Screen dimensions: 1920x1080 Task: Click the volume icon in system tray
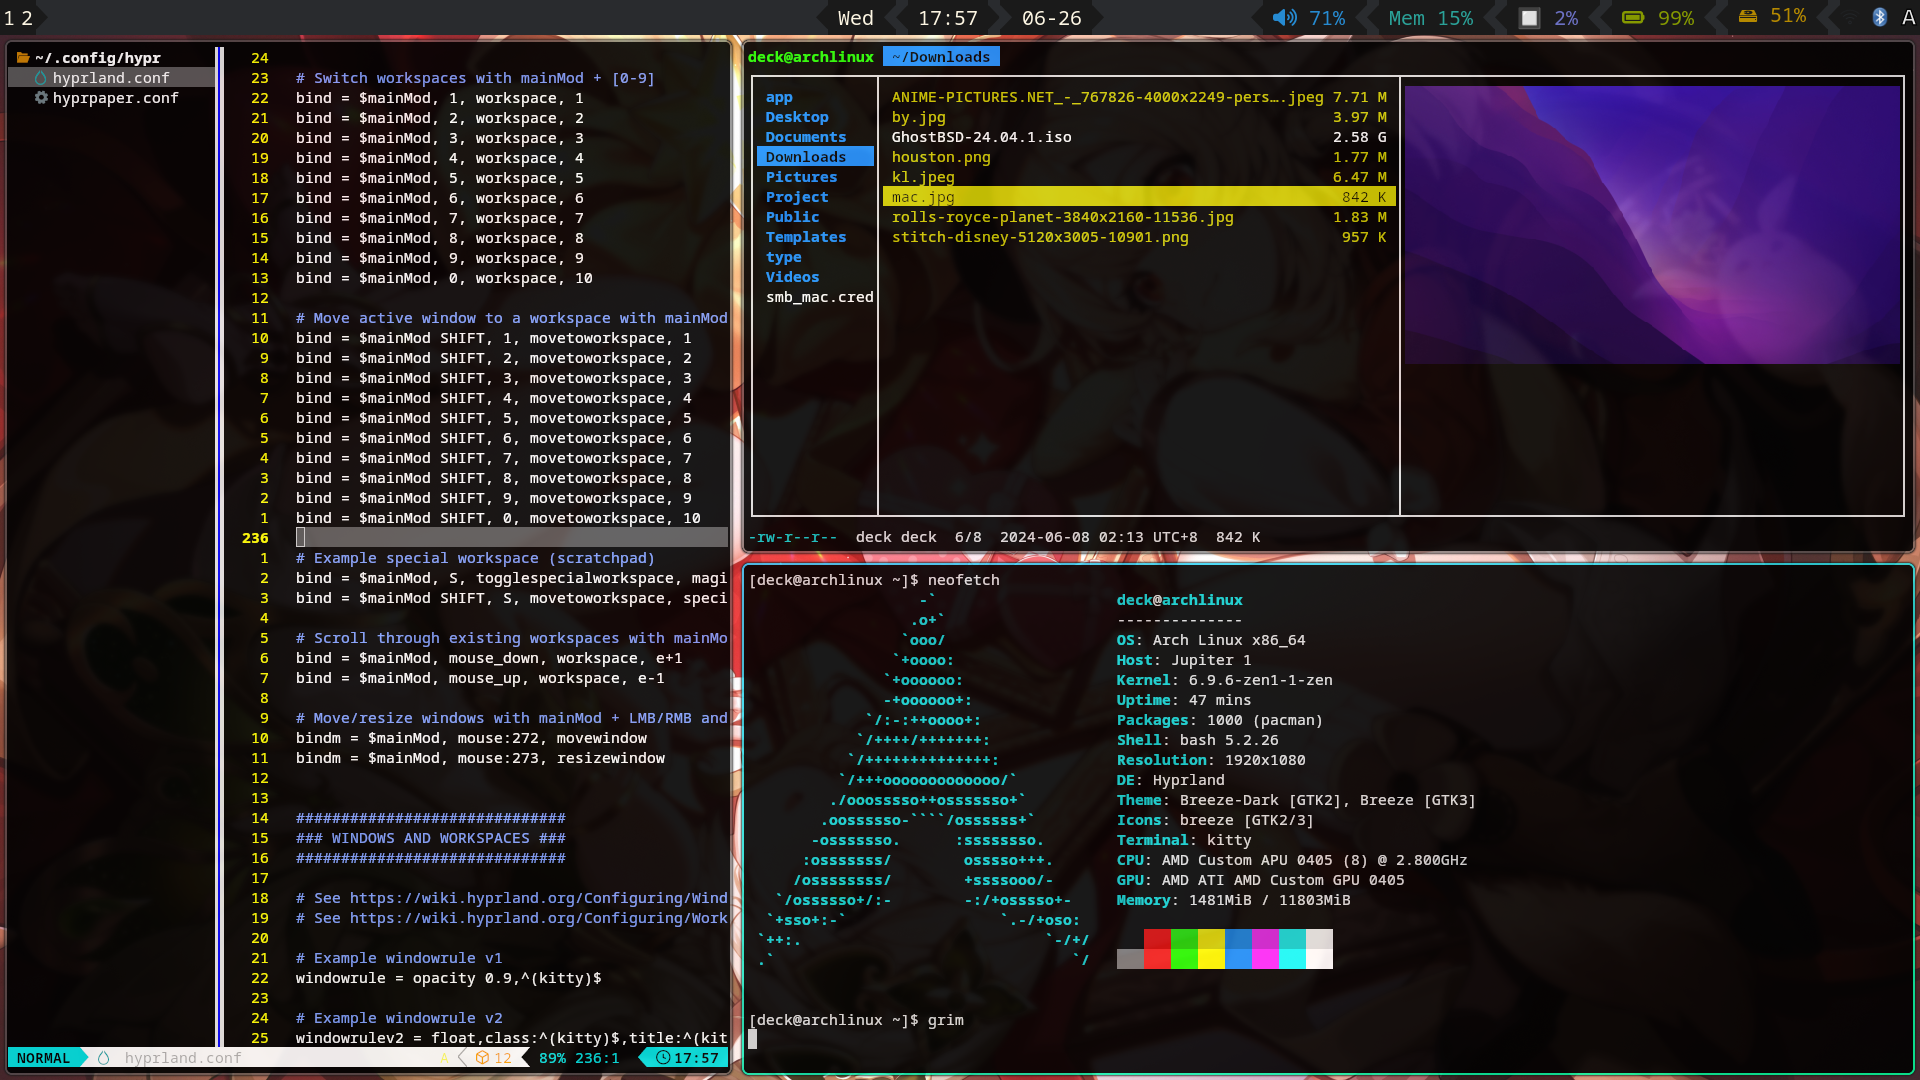coord(1287,18)
